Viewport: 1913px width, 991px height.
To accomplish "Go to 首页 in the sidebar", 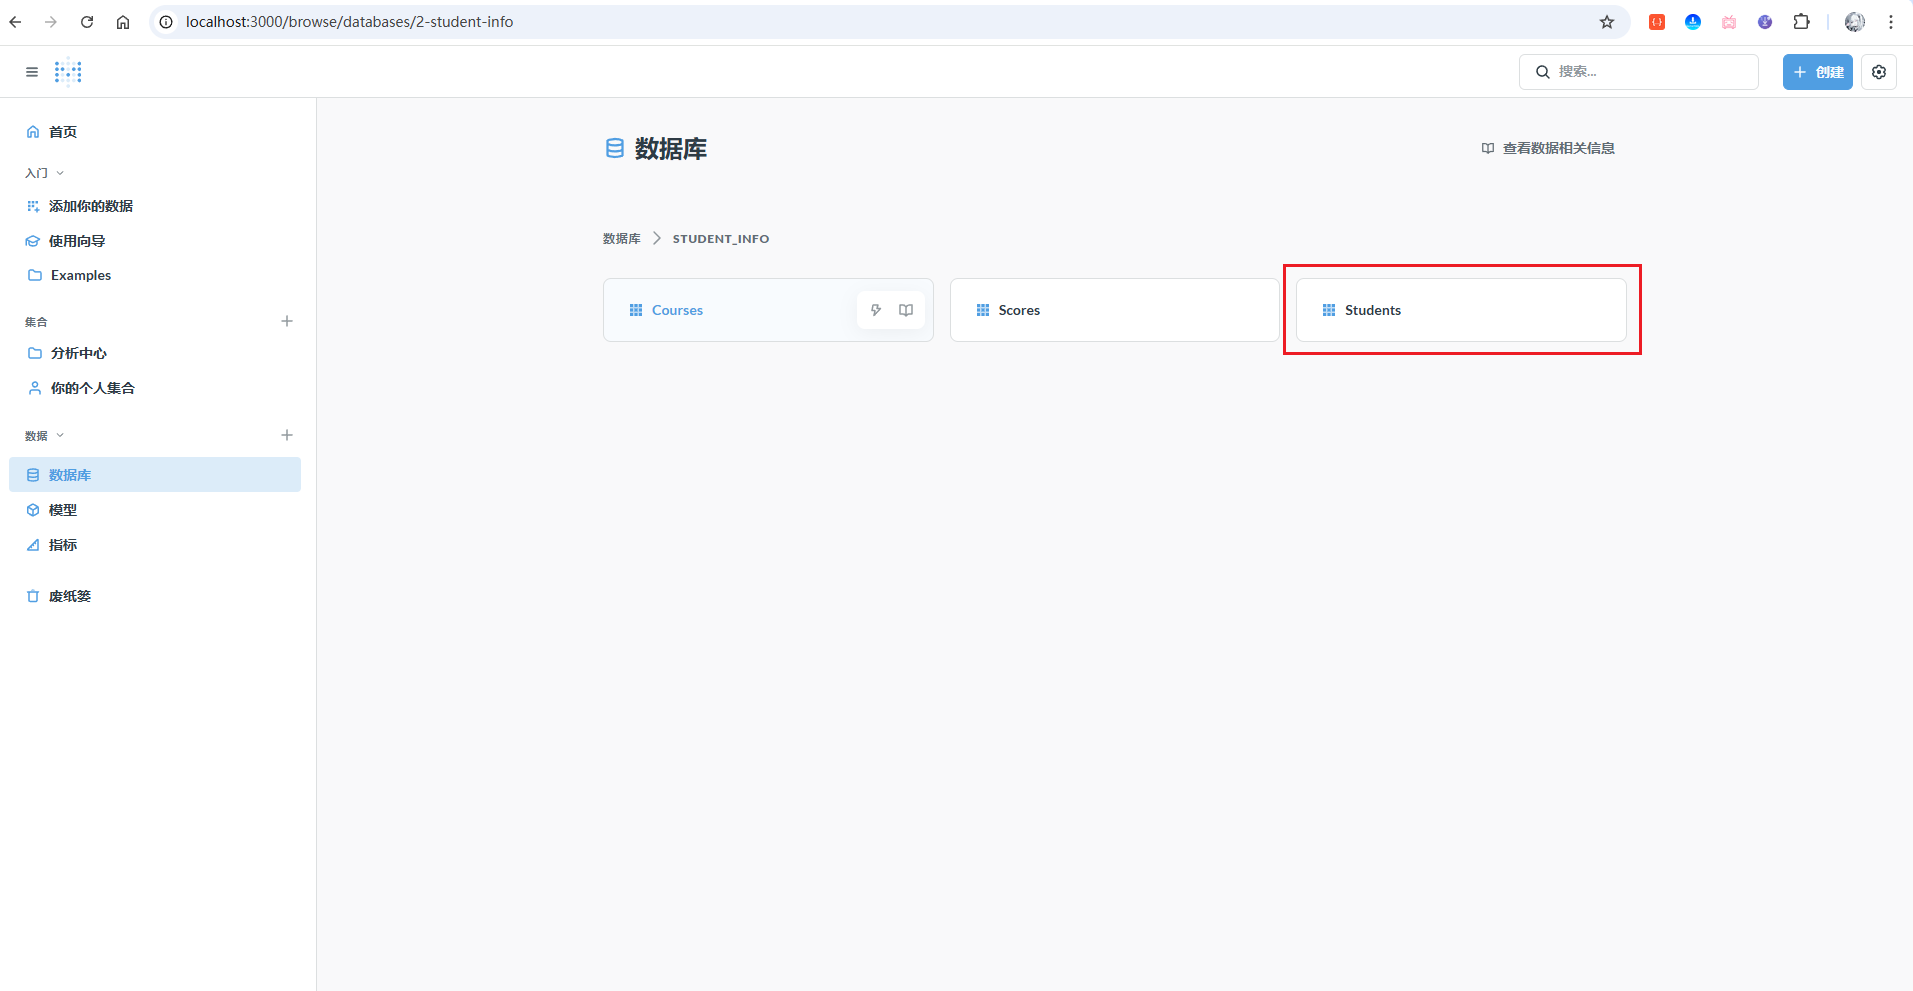I will (x=155, y=132).
